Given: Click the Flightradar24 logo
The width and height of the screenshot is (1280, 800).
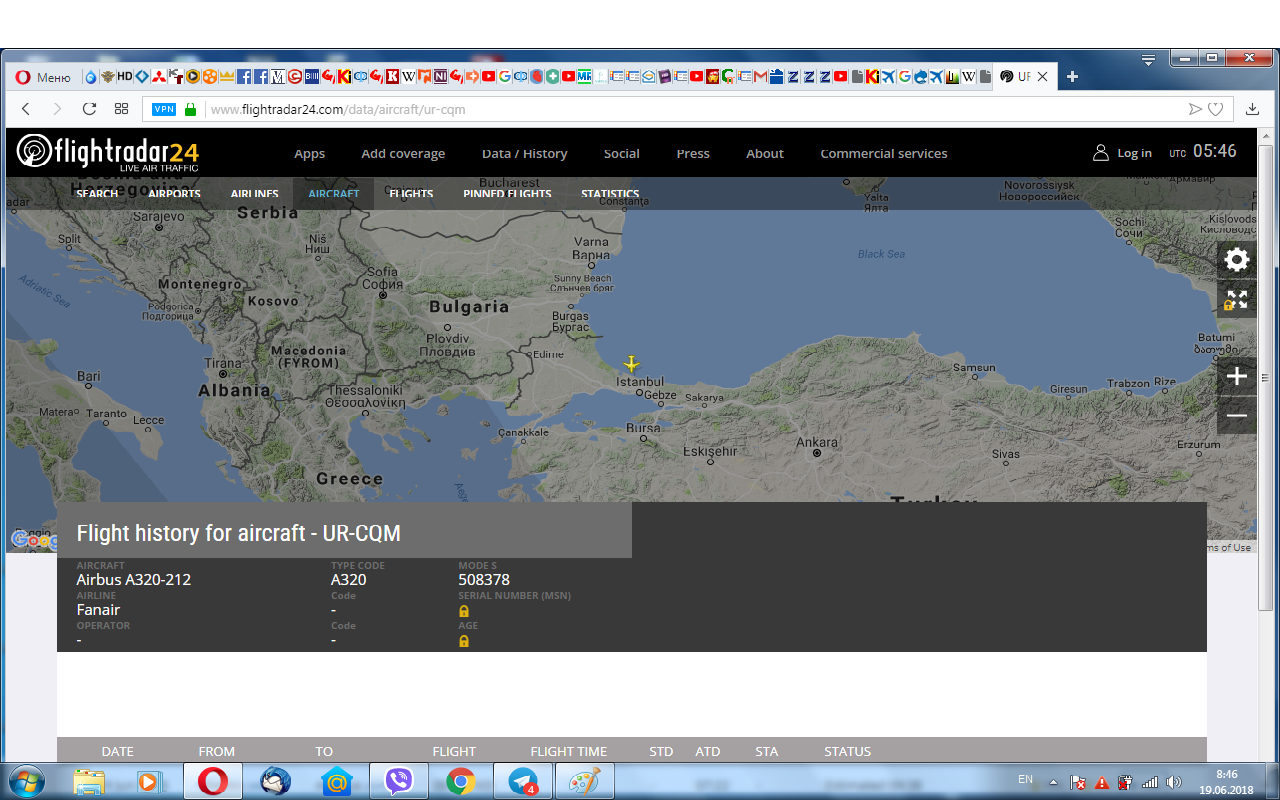Looking at the screenshot, I should [x=108, y=153].
